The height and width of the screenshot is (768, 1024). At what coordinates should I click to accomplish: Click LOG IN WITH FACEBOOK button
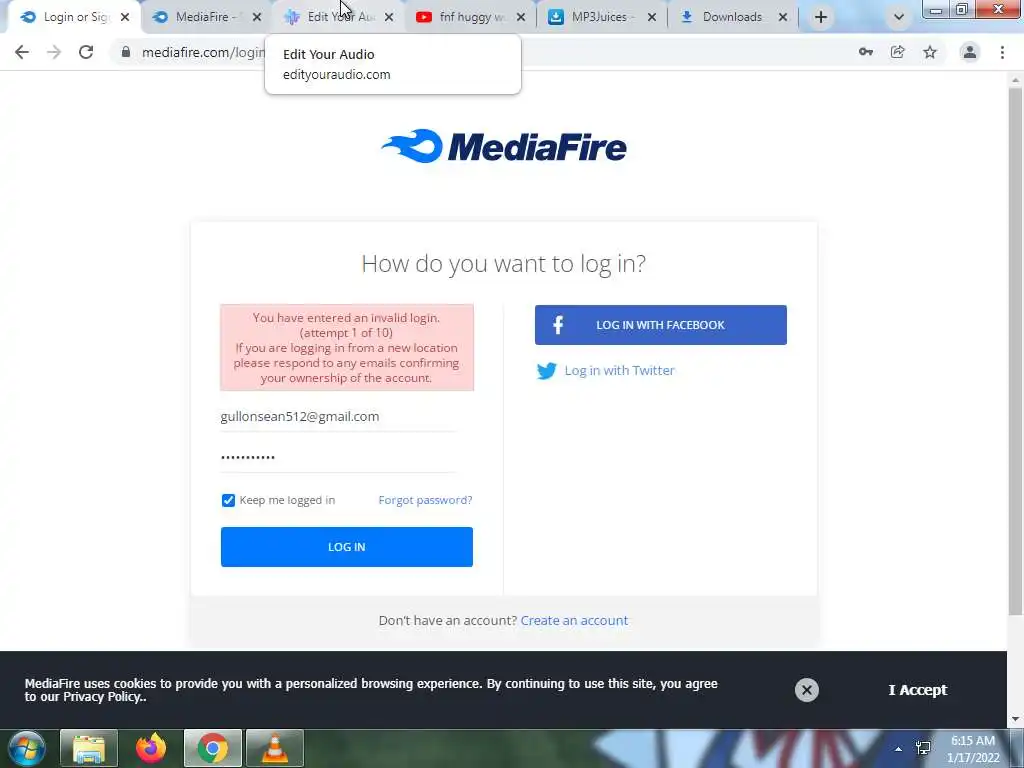point(661,325)
